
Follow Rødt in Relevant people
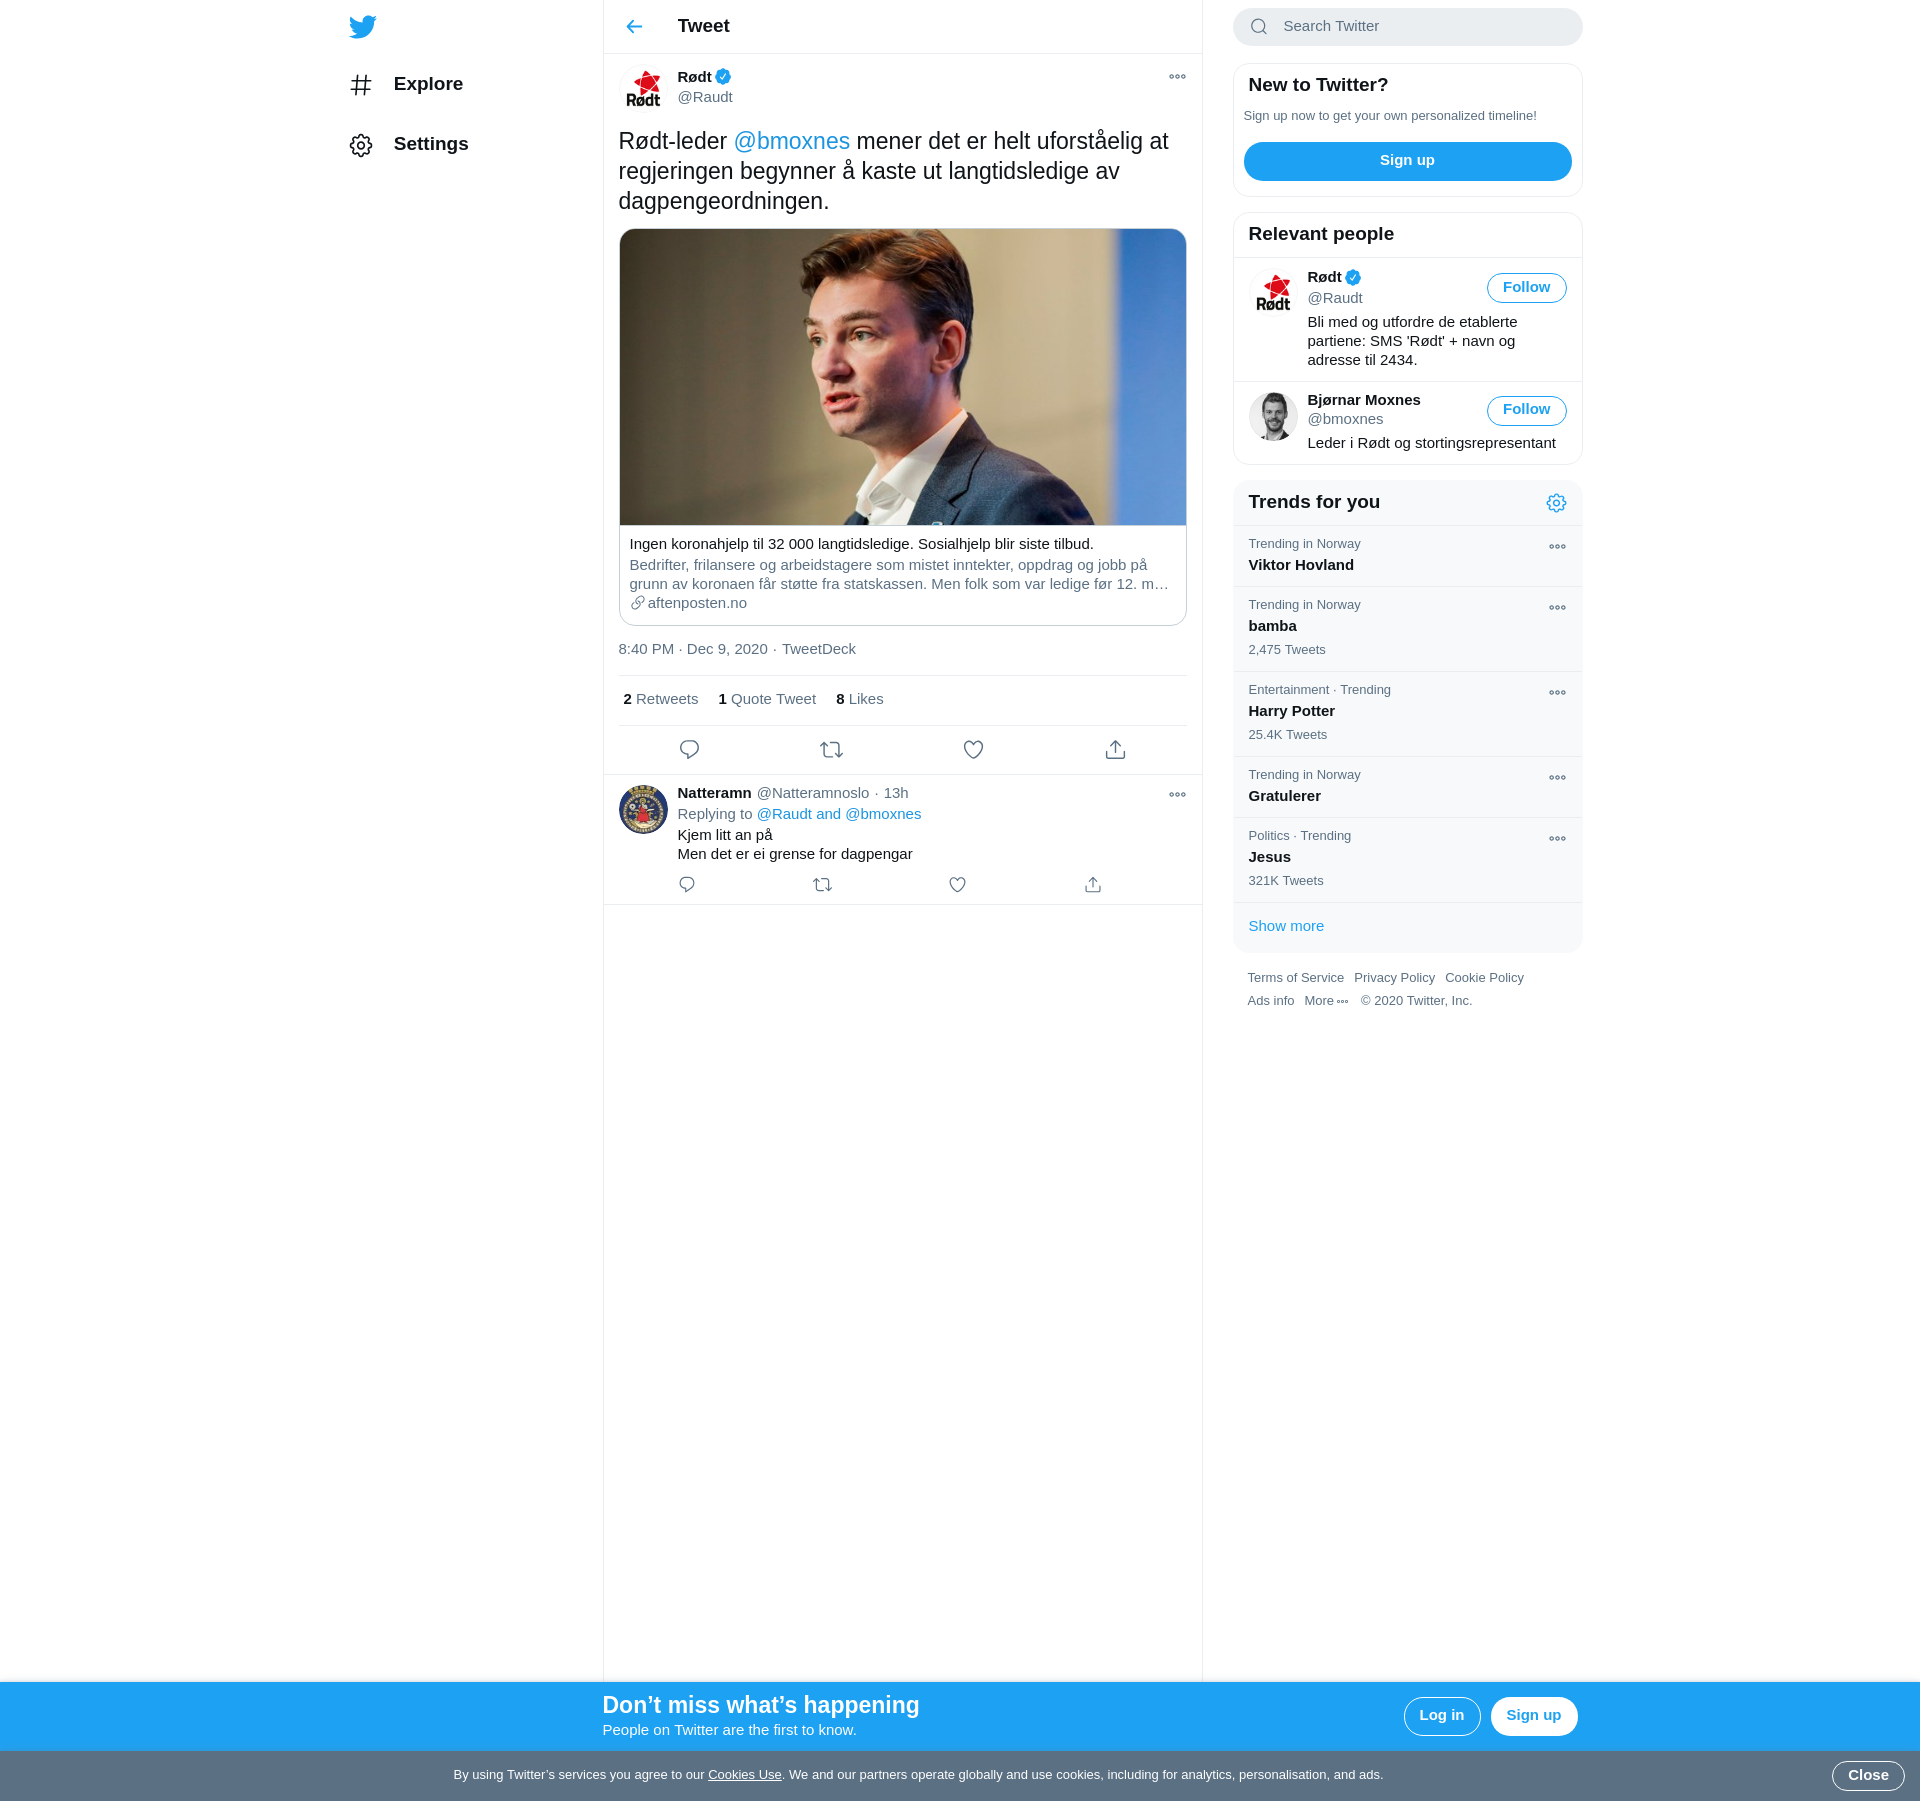(1526, 288)
